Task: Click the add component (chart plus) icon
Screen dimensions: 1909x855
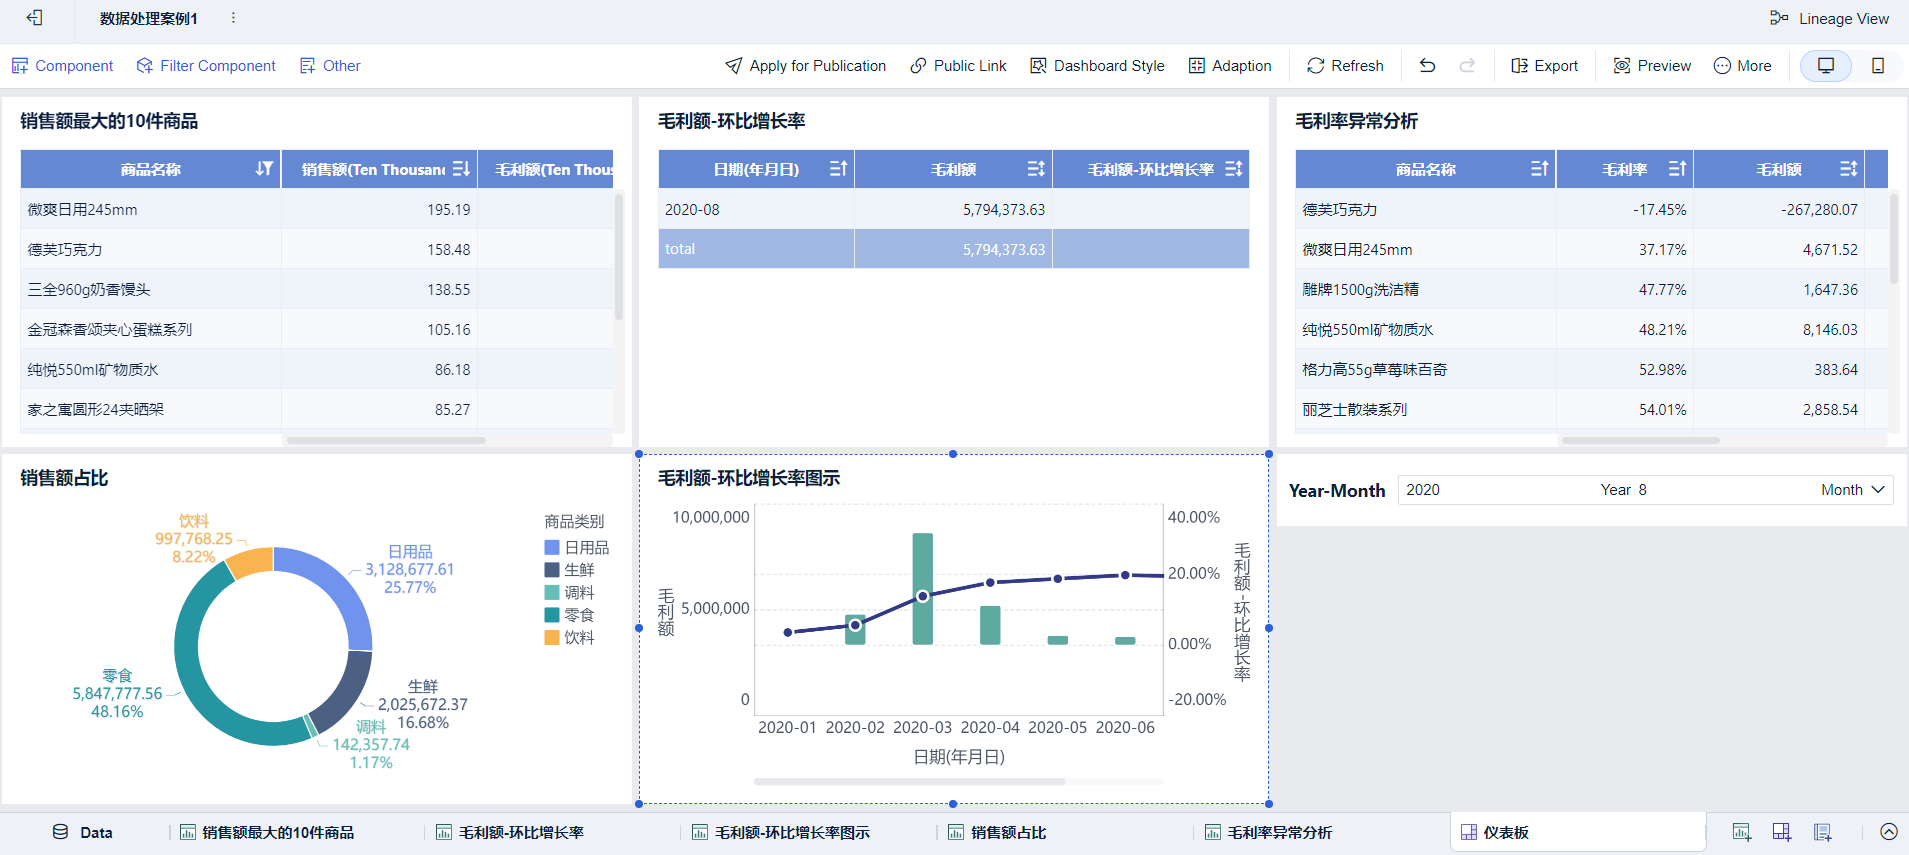Action: [x=1741, y=832]
